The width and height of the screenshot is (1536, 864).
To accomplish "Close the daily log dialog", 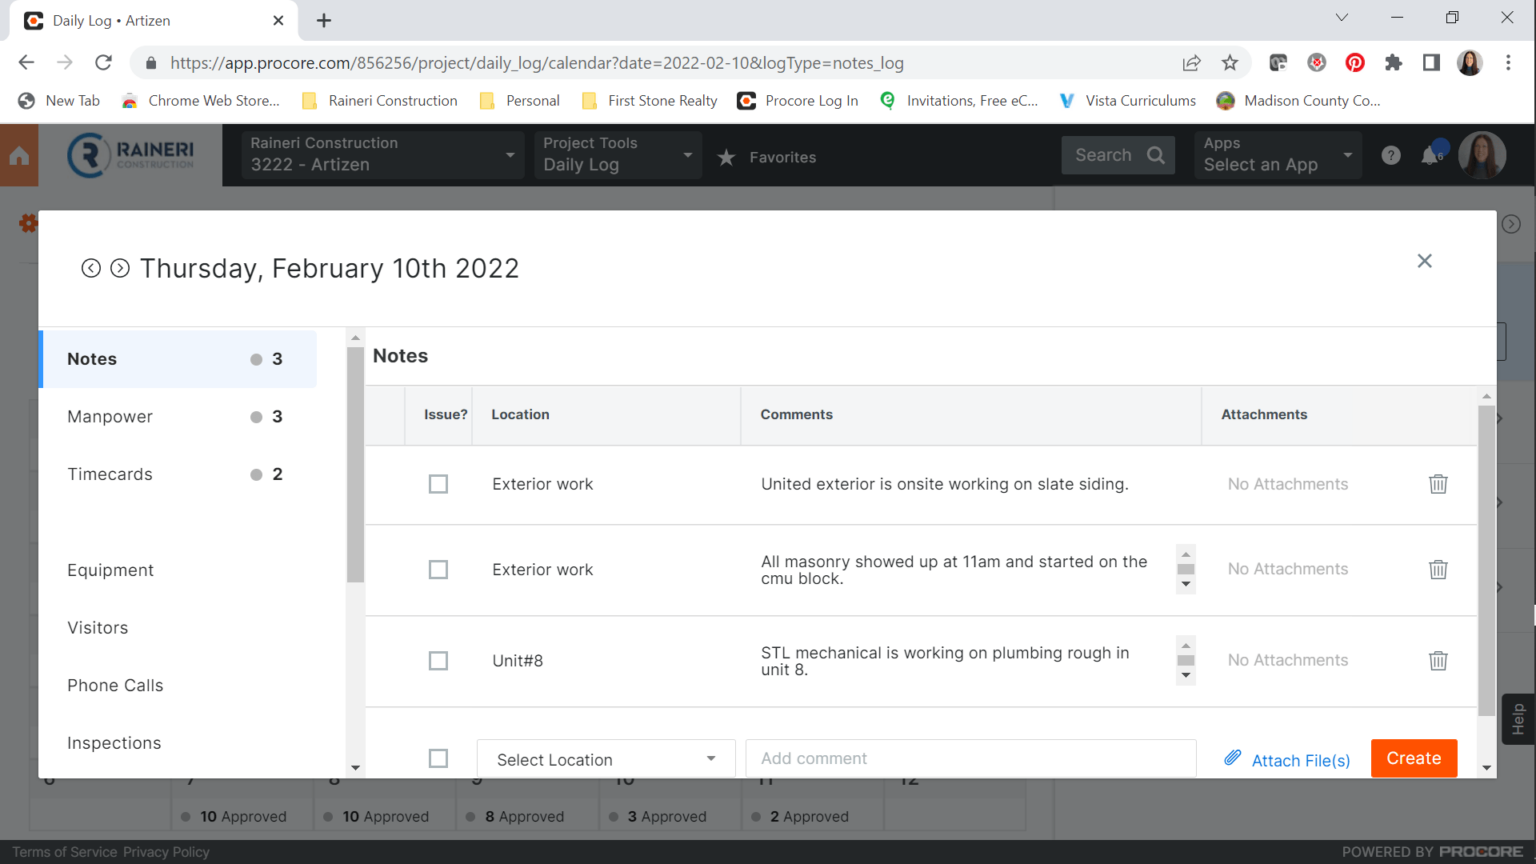I will pos(1425,261).
